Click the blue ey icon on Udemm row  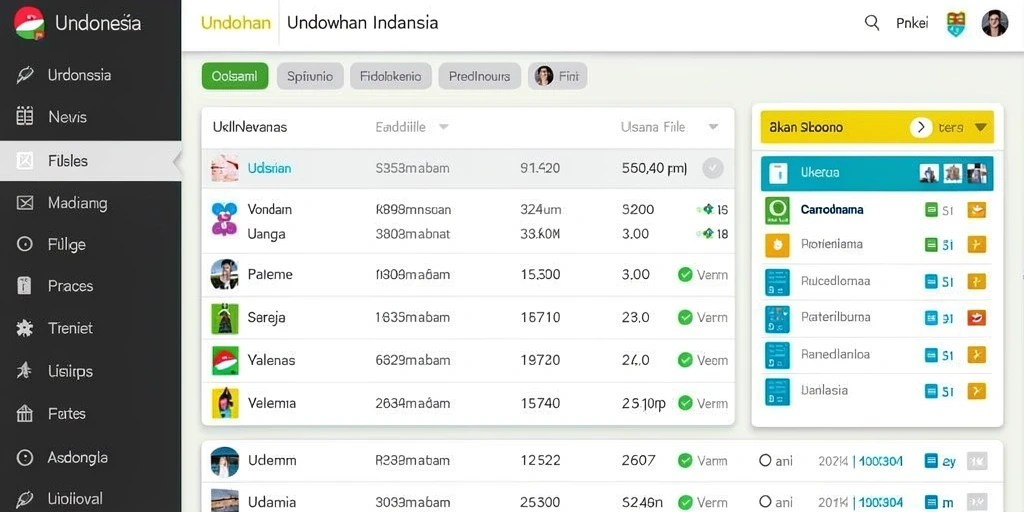(x=932, y=461)
